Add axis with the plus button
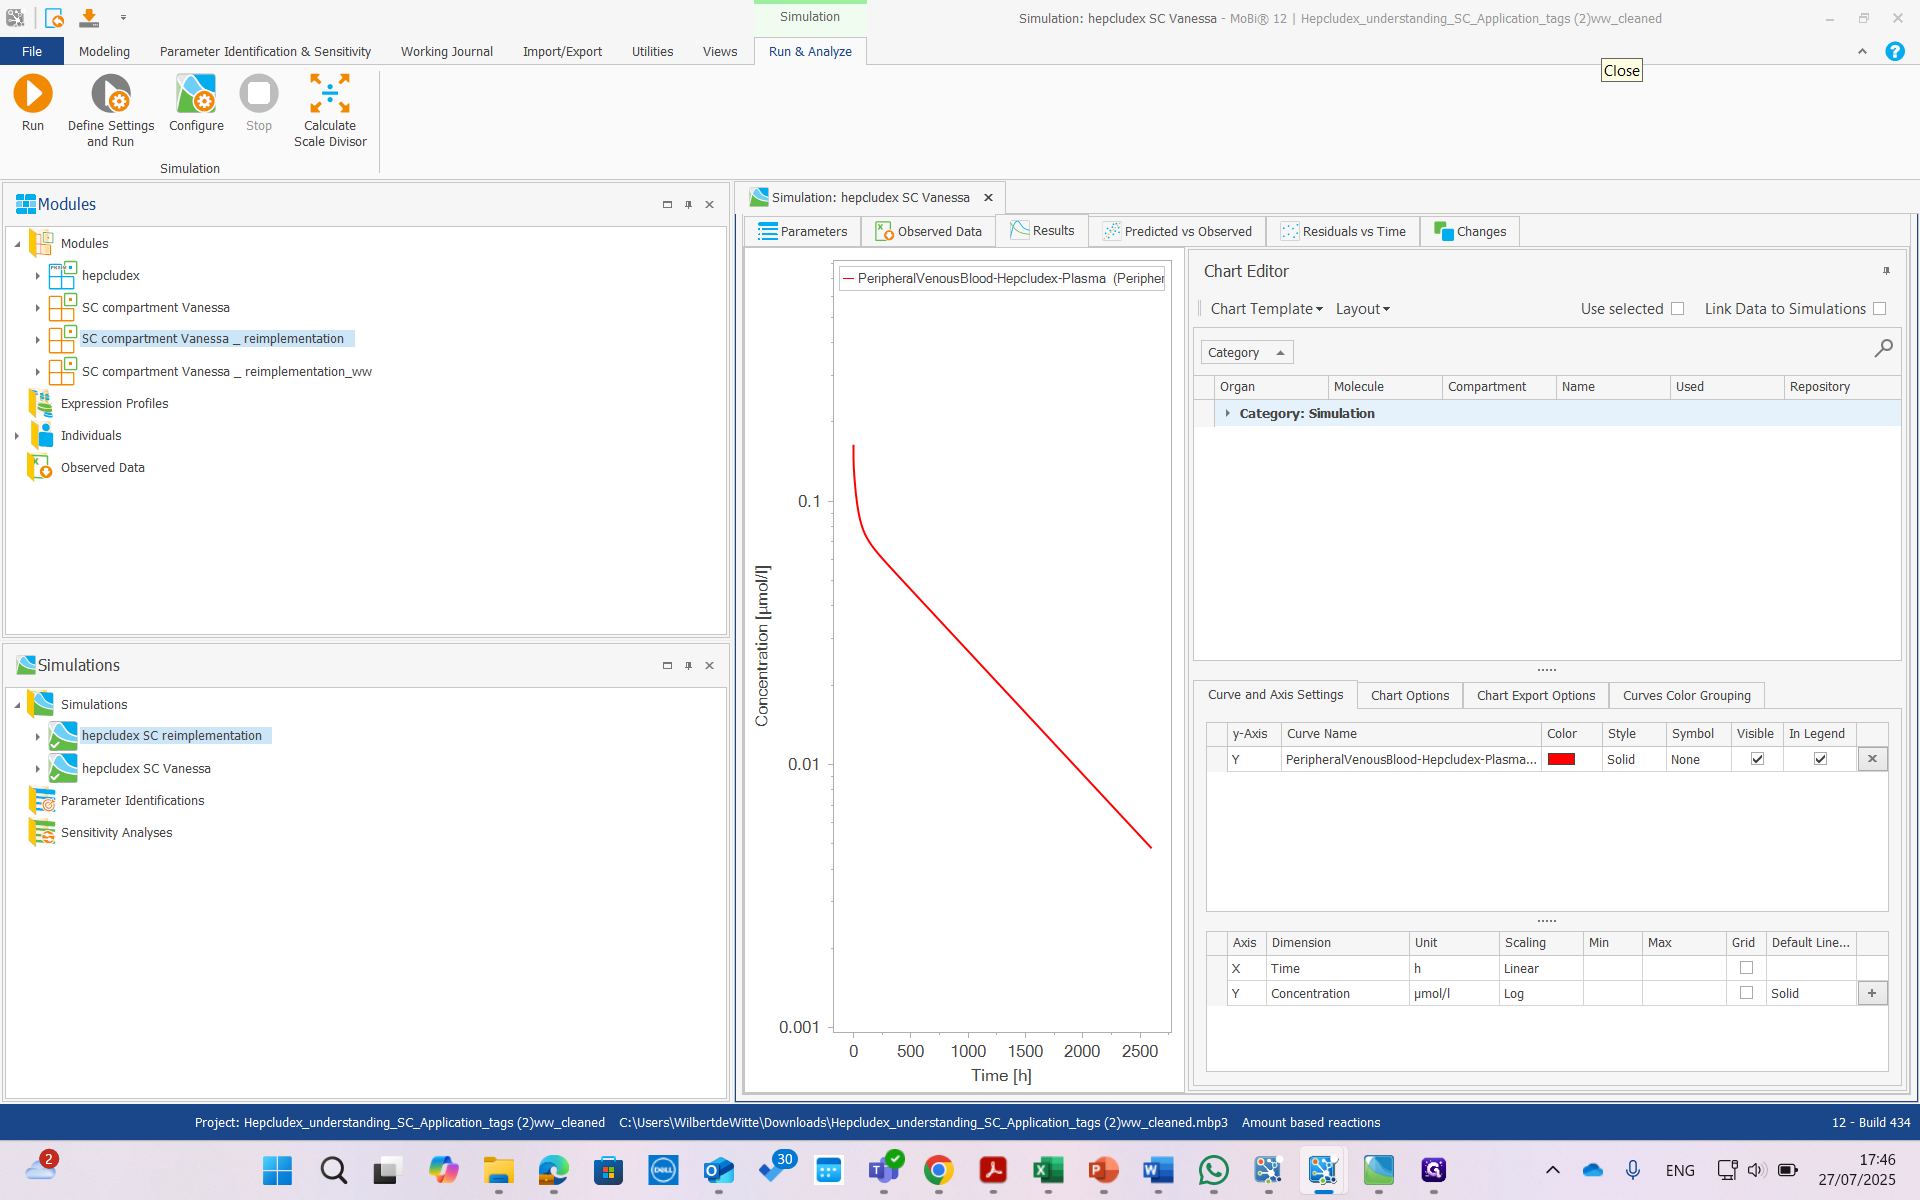The height and width of the screenshot is (1200, 1920). click(x=1872, y=993)
